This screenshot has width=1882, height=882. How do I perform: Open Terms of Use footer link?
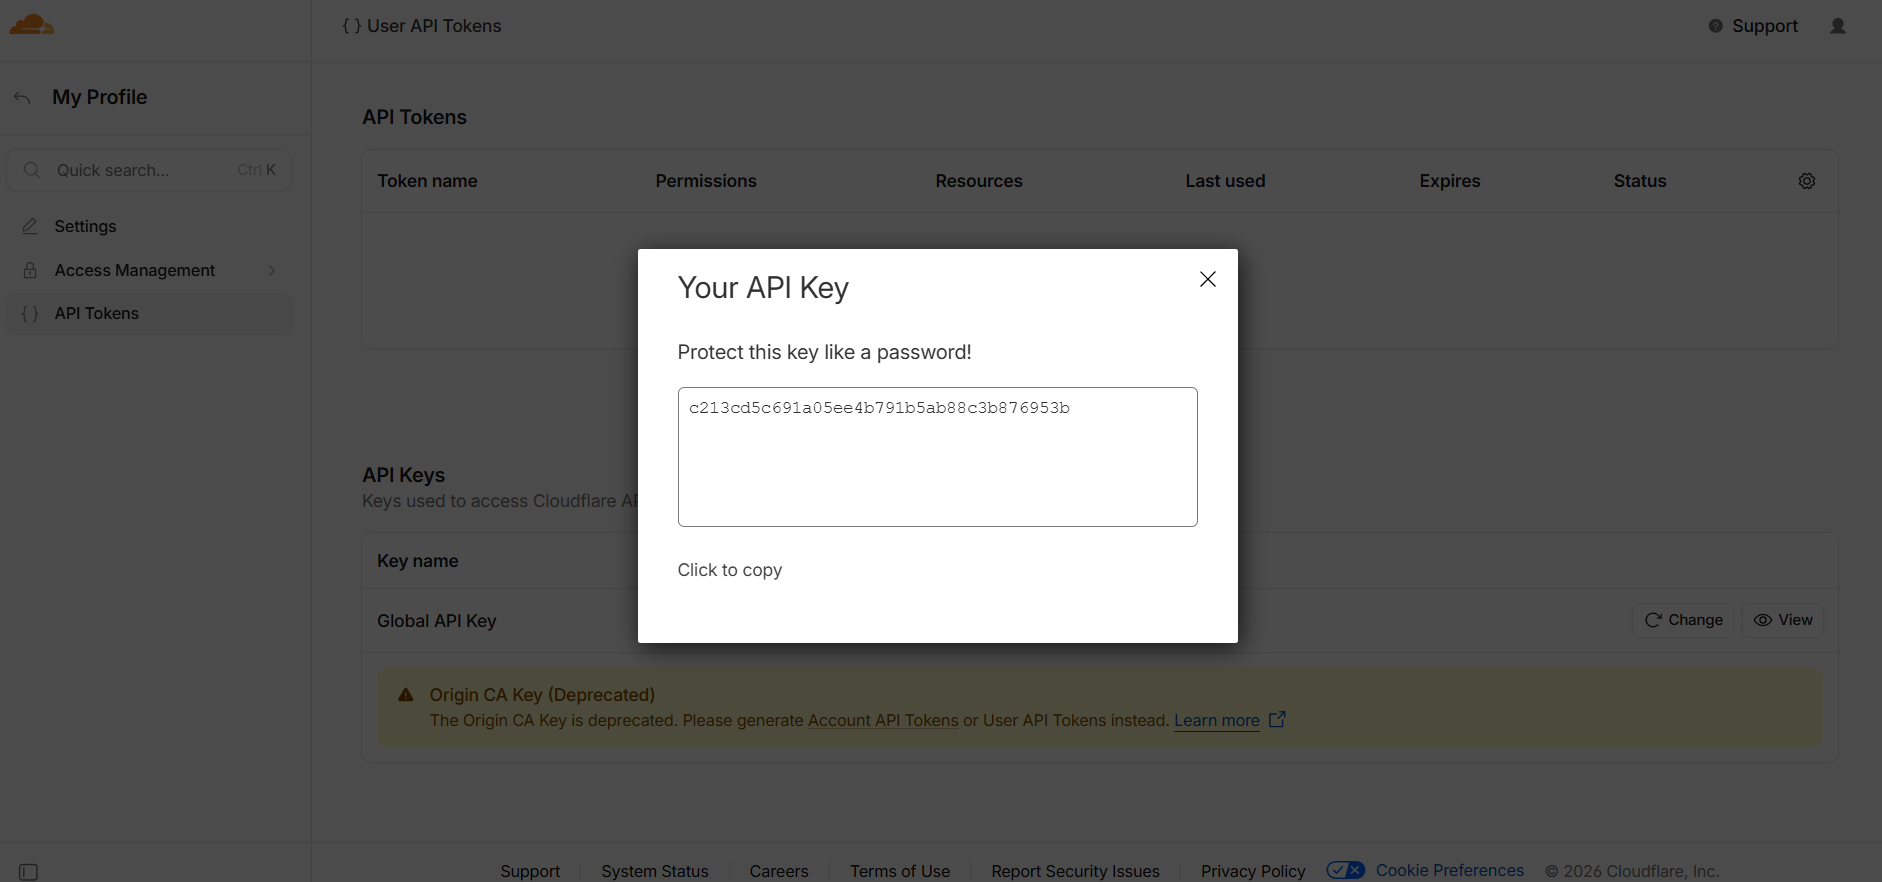[x=900, y=871]
